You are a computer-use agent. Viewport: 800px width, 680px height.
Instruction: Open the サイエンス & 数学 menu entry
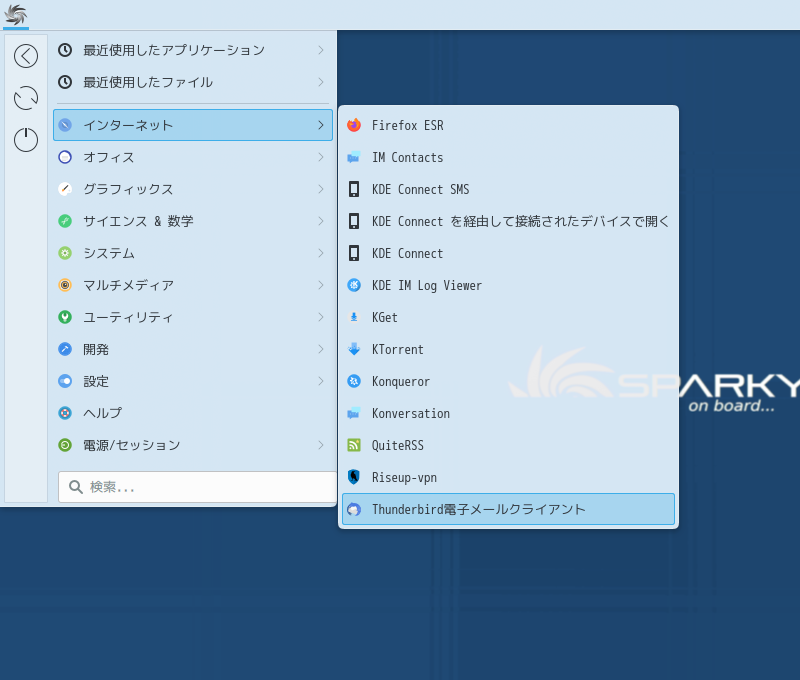193,221
